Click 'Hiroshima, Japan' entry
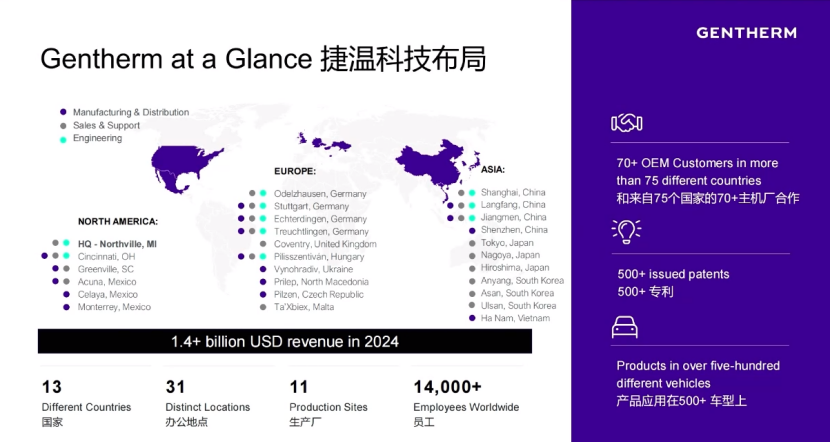 (515, 268)
